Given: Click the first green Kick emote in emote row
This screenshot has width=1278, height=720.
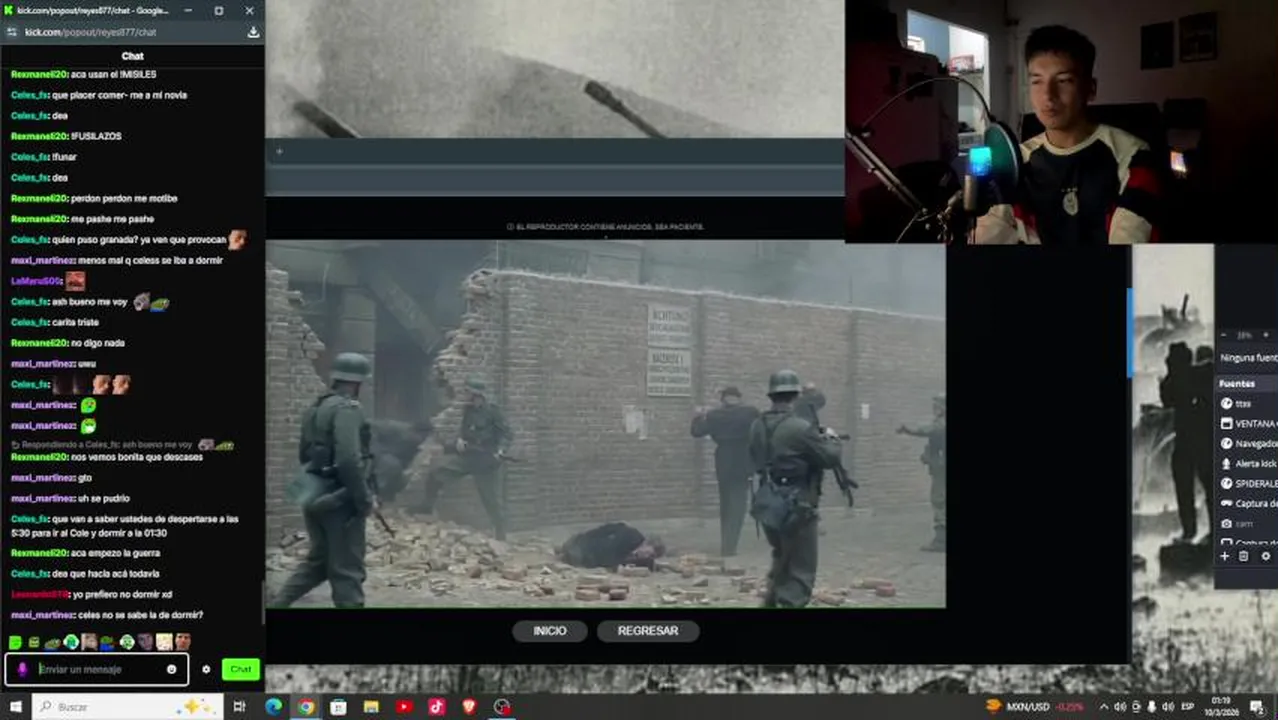Looking at the screenshot, I should click(x=15, y=642).
